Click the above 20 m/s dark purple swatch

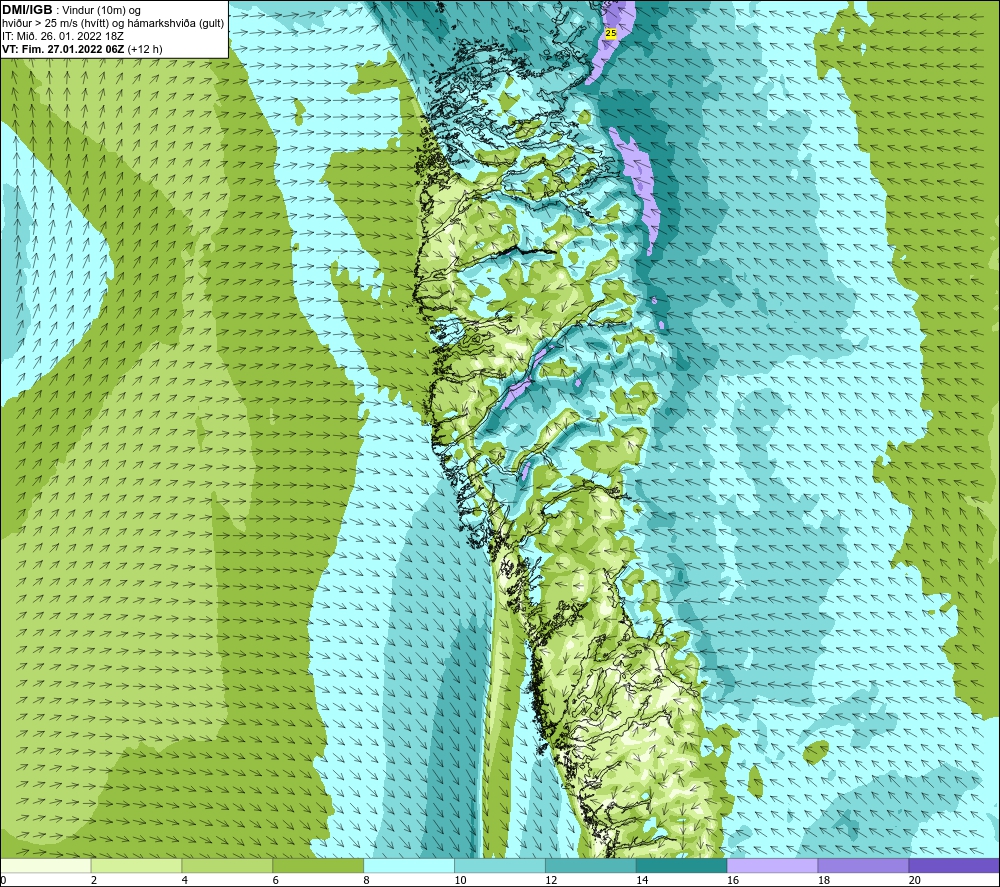[954, 865]
